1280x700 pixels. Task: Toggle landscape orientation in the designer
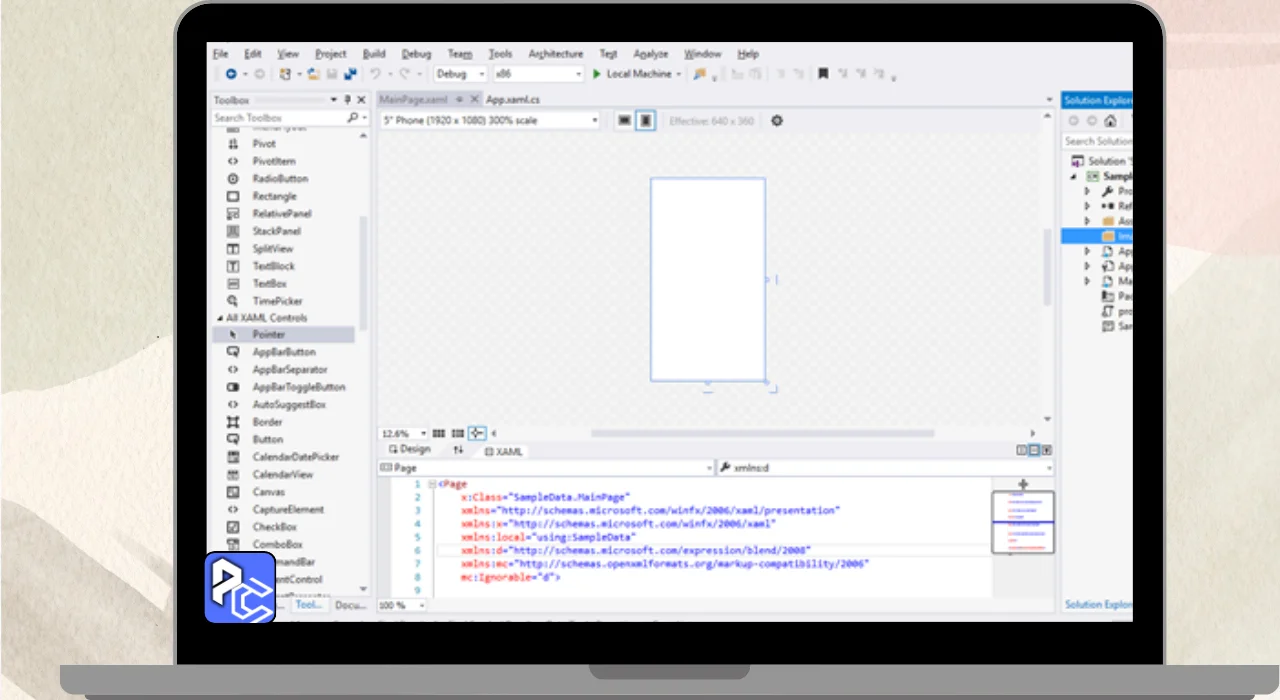(x=624, y=121)
